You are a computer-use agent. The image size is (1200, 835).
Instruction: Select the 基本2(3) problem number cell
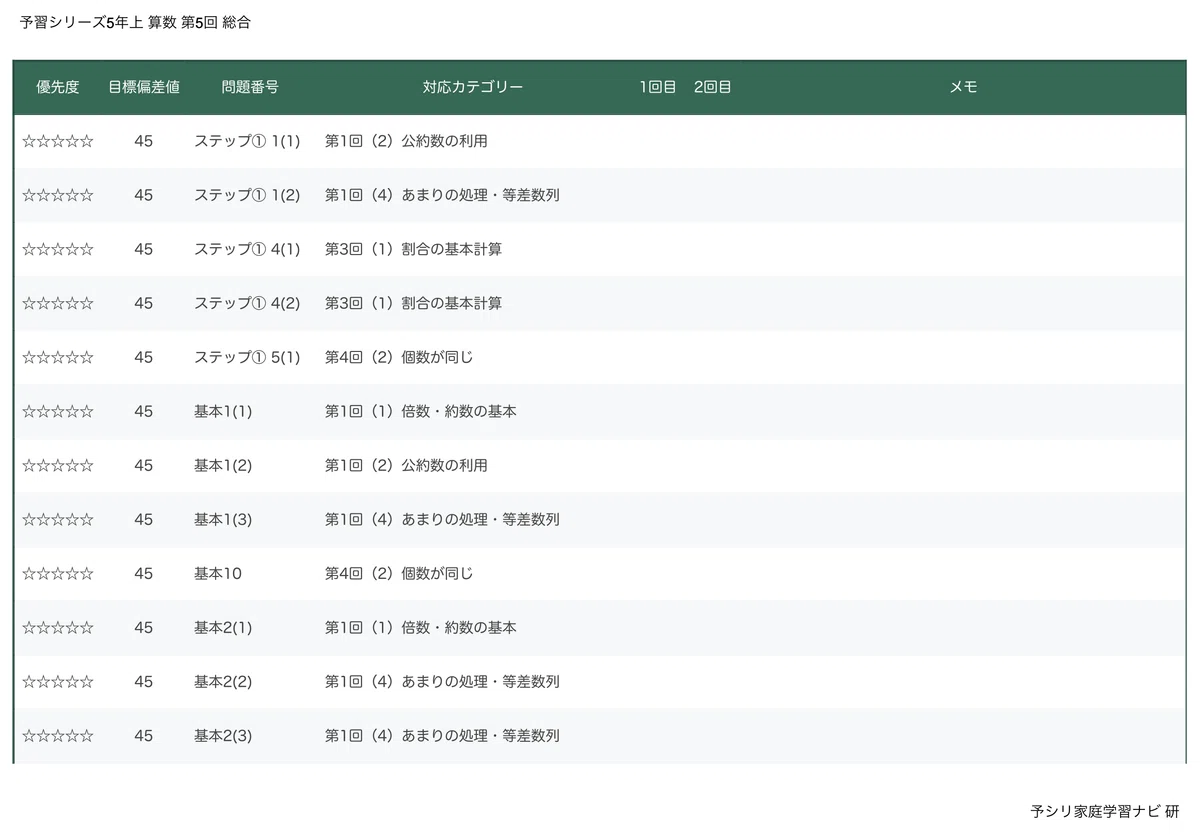coord(223,736)
